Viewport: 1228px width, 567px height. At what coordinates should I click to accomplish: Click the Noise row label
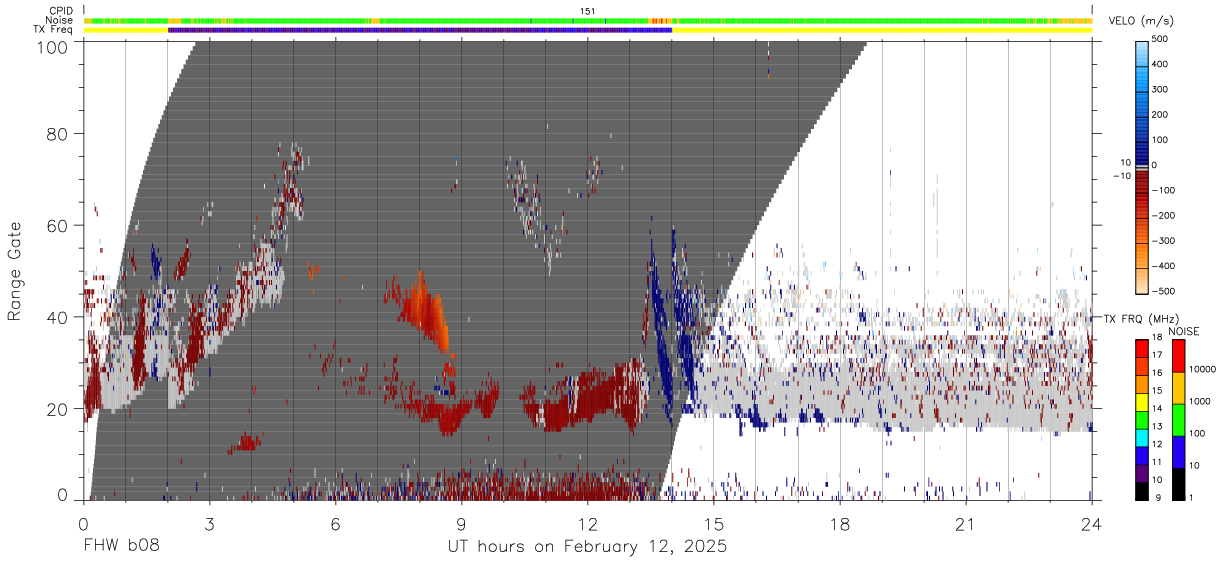(60, 20)
